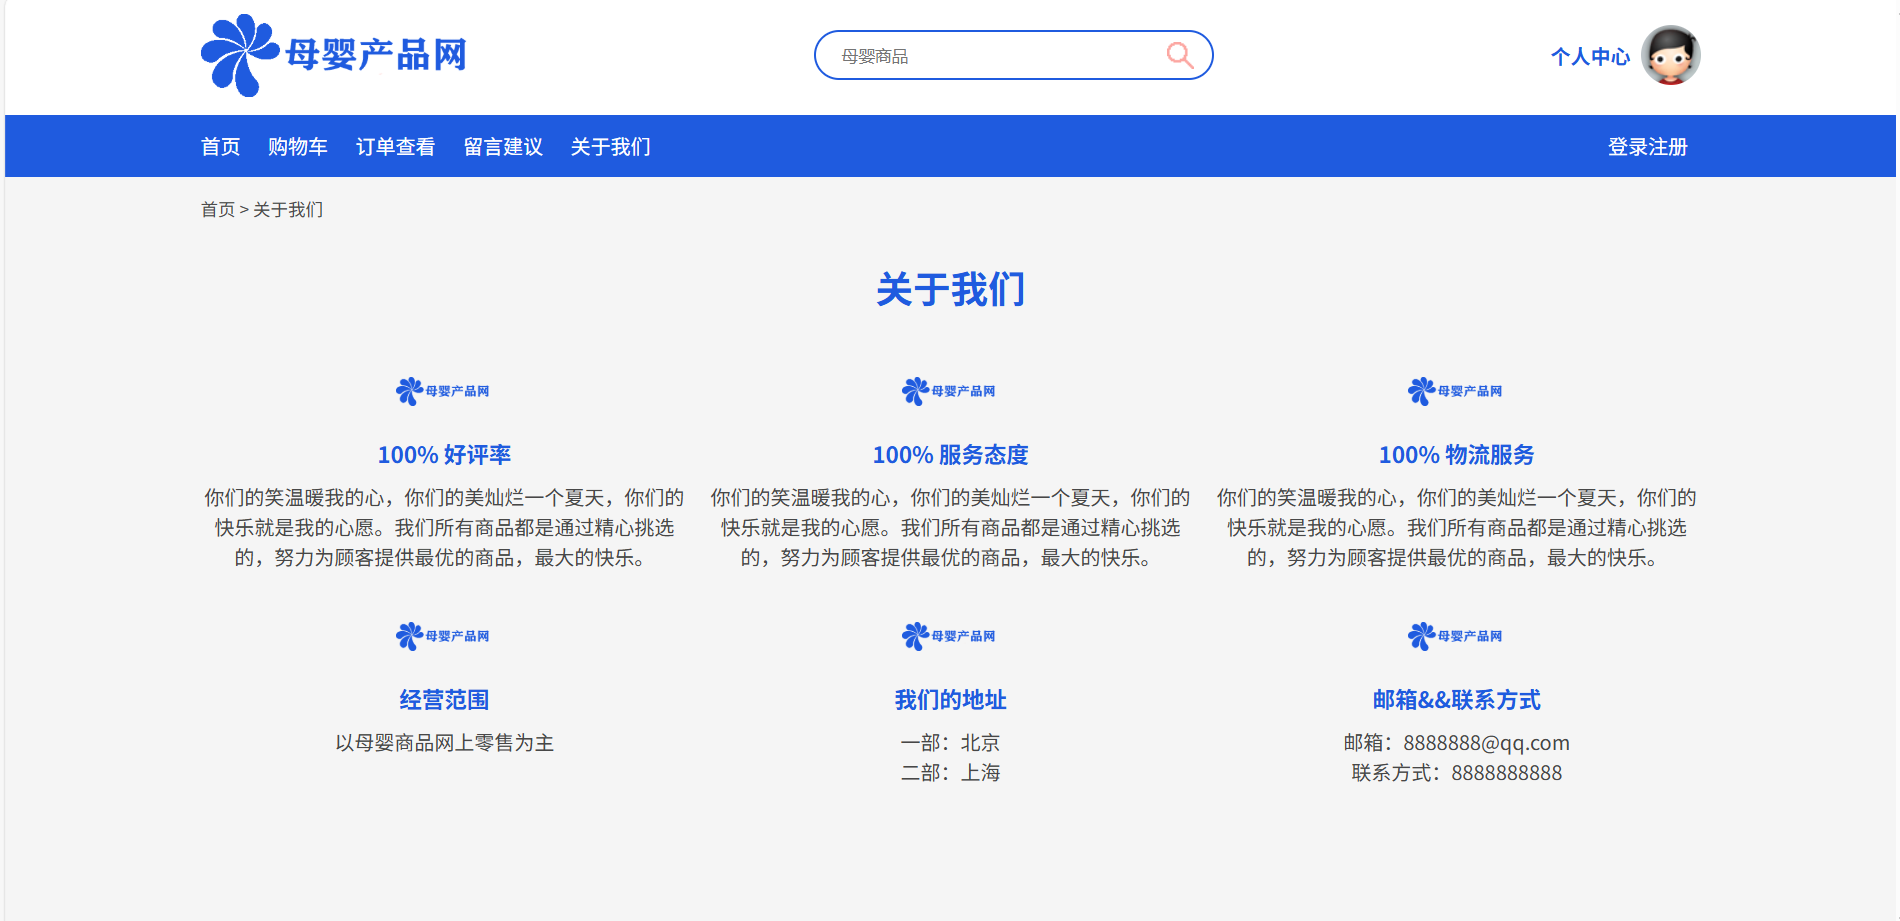Click 首页 in the breadcrumb trail
The image size is (1900, 921).
point(217,210)
